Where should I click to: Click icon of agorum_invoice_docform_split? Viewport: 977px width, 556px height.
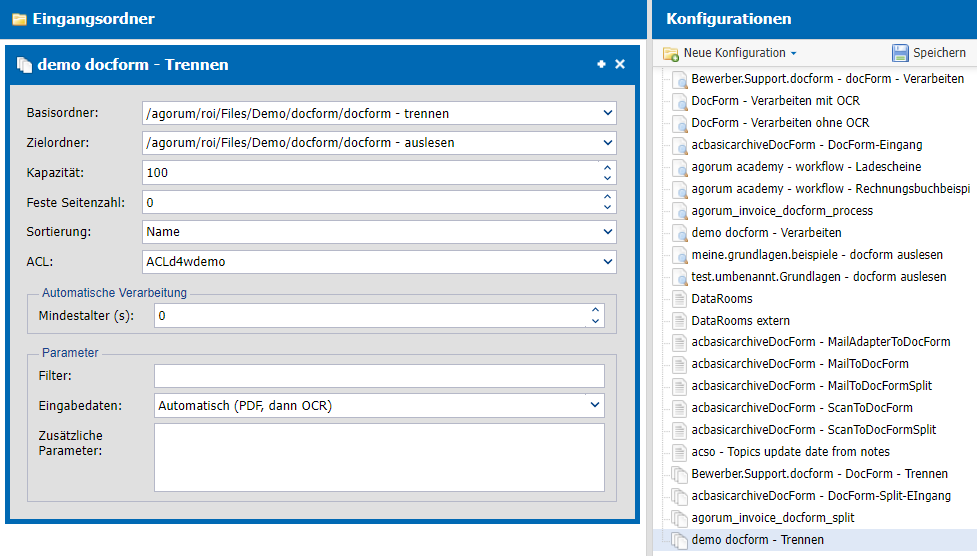tap(679, 518)
